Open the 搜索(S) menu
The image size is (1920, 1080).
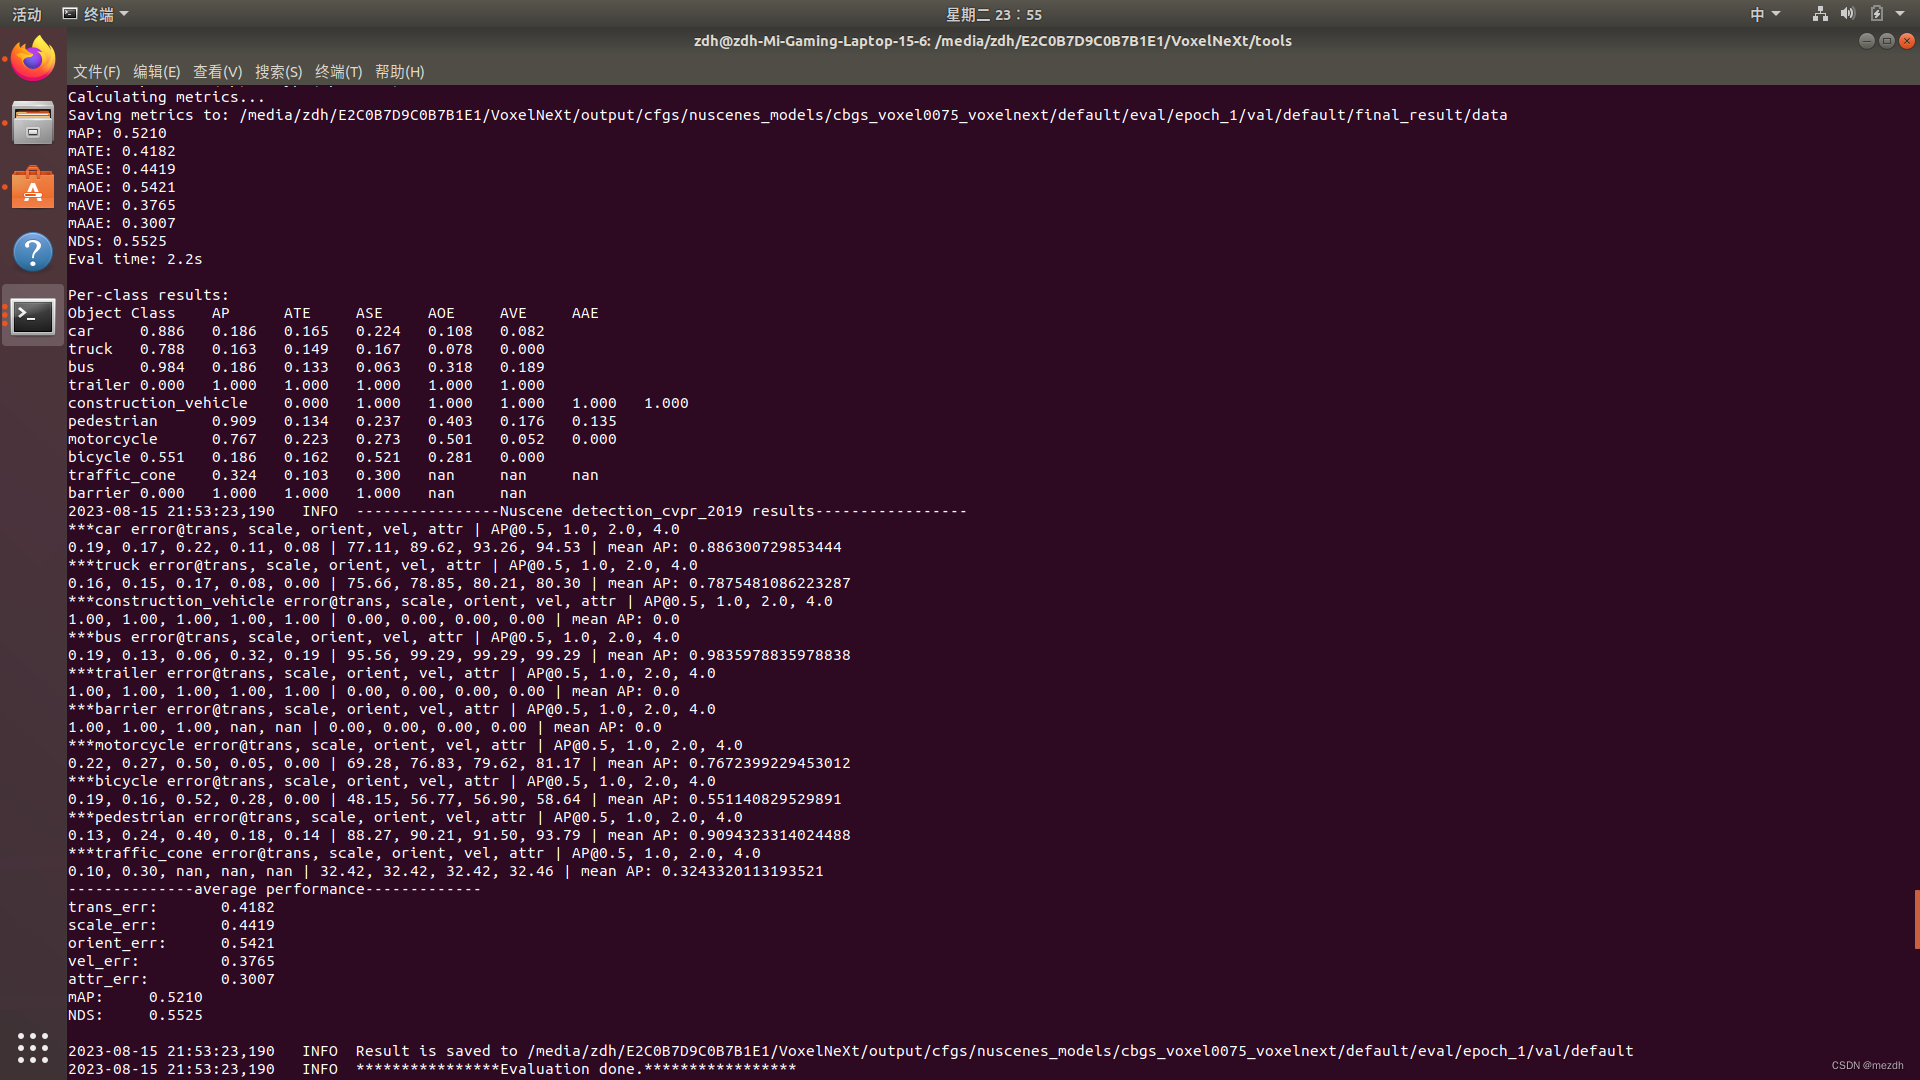(278, 72)
